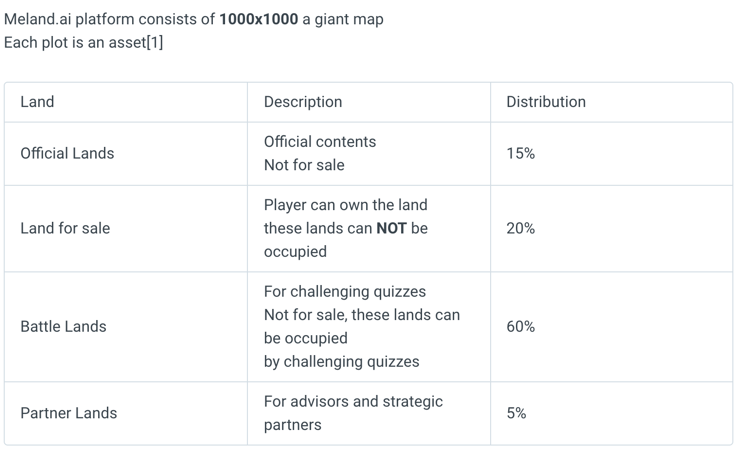Image resolution: width=742 pixels, height=454 pixels.
Task: Click 'Meland.ai platform consists of' sentence
Action: (x=109, y=19)
